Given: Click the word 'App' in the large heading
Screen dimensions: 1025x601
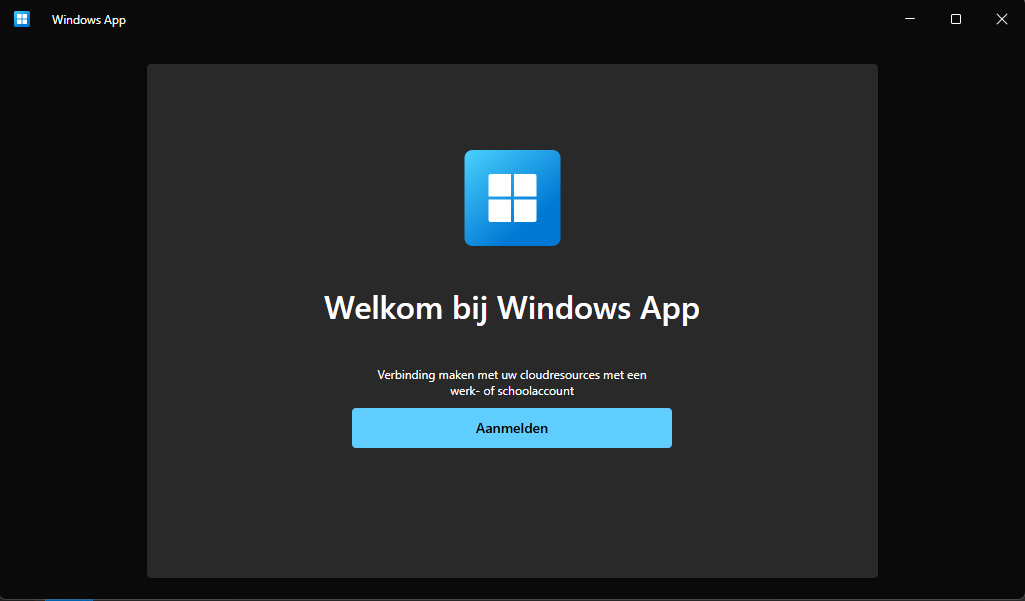Looking at the screenshot, I should (669, 309).
